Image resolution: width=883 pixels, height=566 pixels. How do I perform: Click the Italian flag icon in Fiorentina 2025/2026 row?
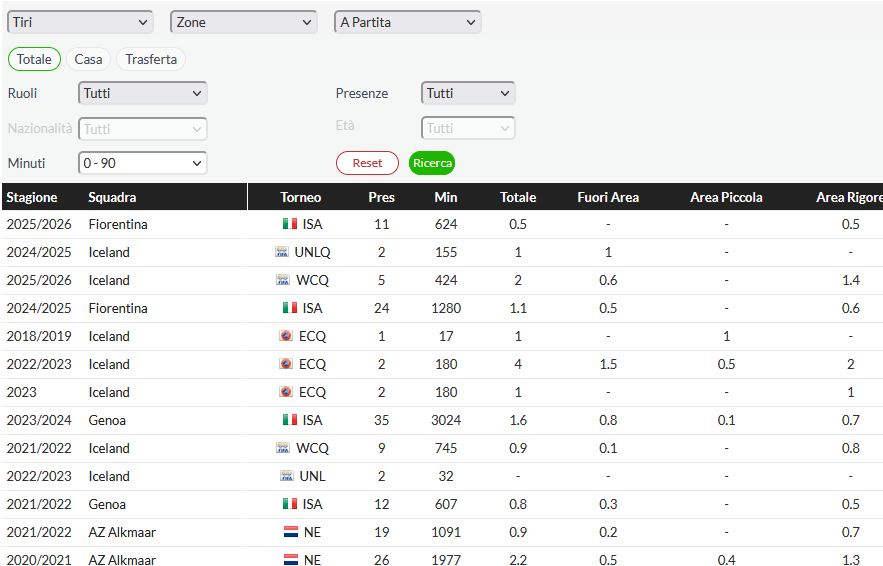coord(290,224)
